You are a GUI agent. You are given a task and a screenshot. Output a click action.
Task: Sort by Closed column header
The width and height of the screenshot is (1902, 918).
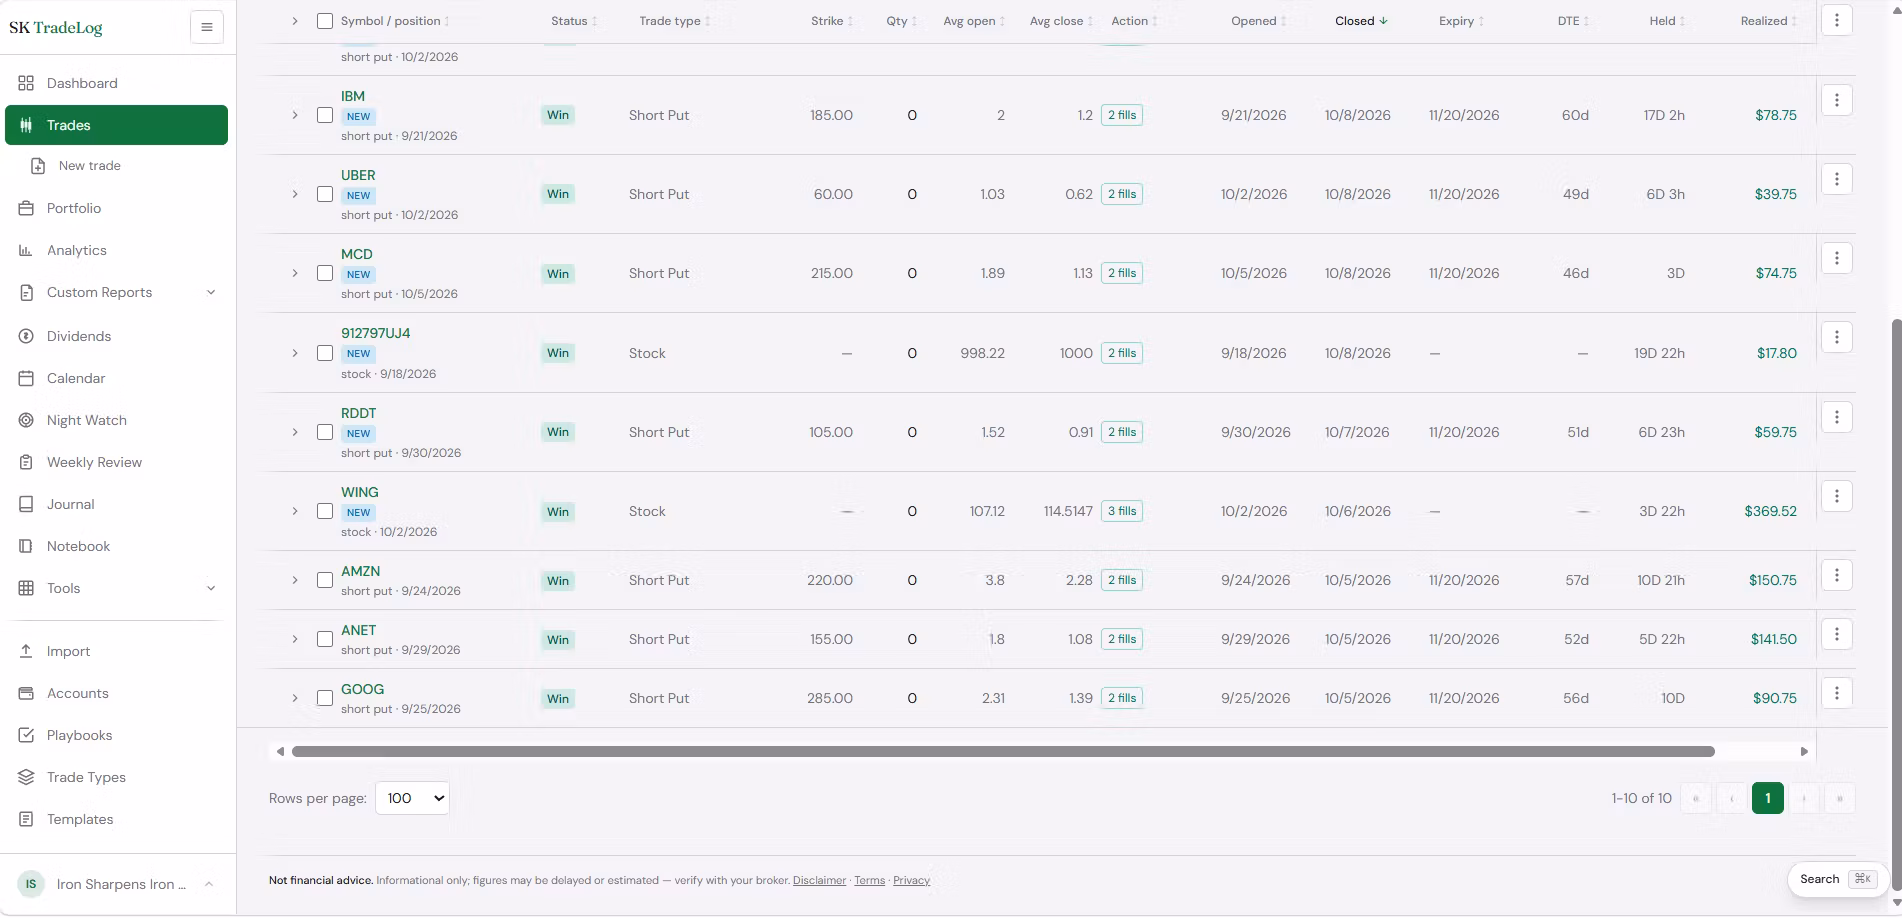1361,21
